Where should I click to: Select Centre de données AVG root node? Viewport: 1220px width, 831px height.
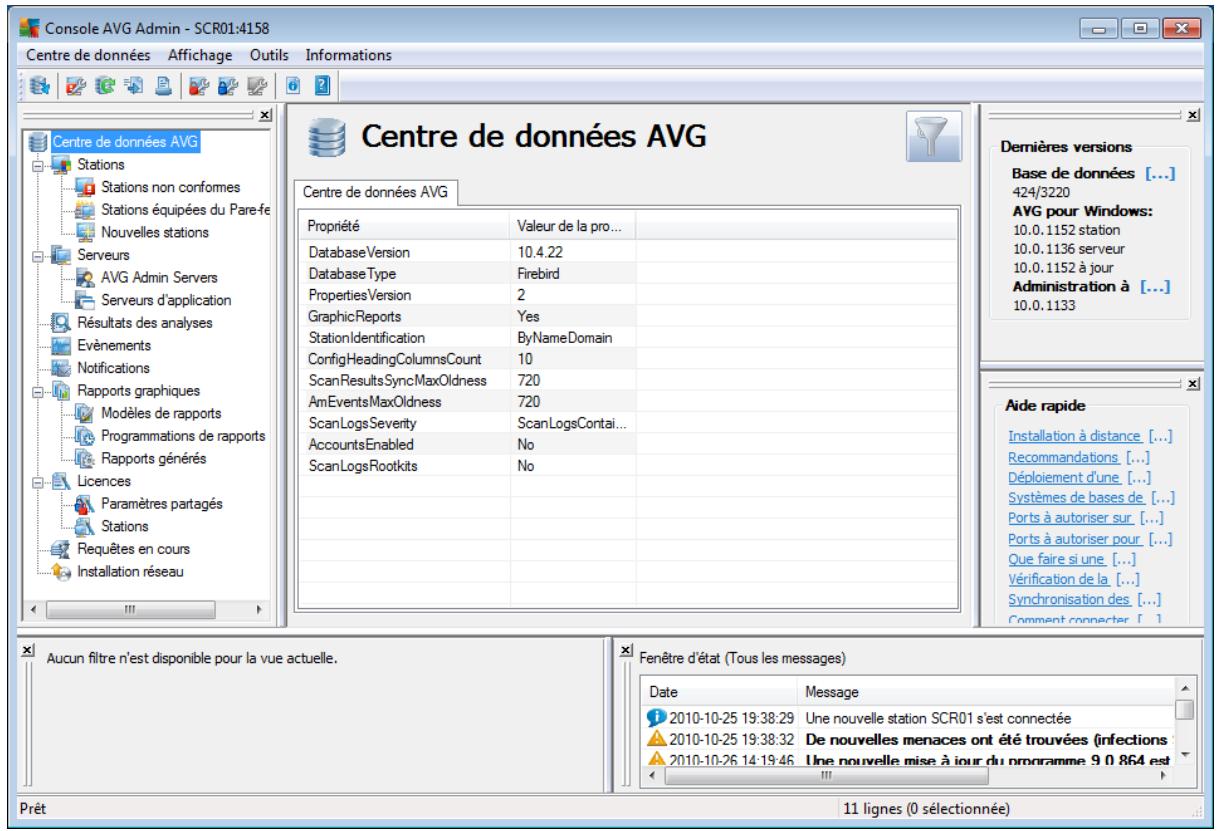pos(125,143)
